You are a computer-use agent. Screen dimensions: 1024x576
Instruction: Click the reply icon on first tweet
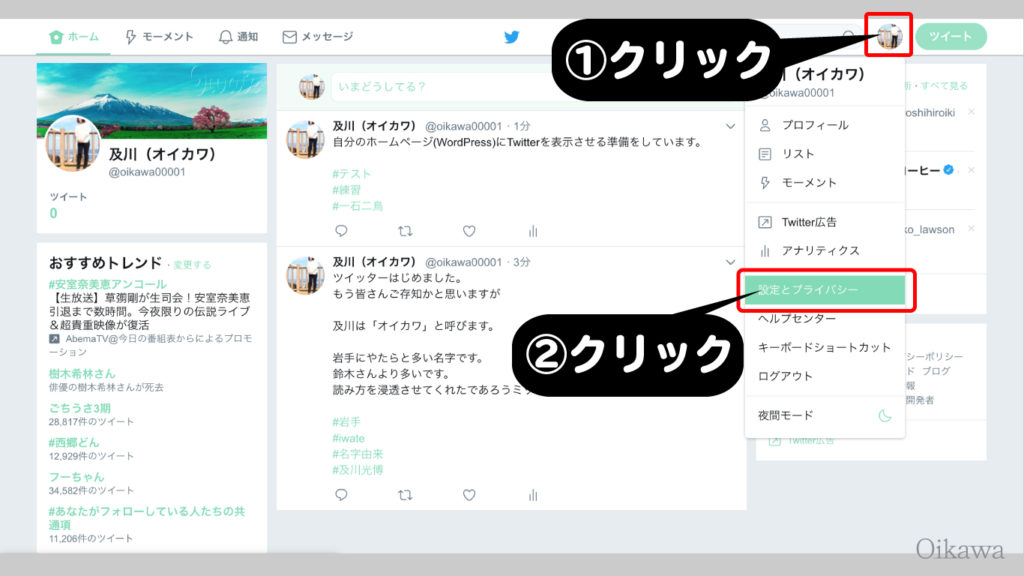(x=341, y=230)
